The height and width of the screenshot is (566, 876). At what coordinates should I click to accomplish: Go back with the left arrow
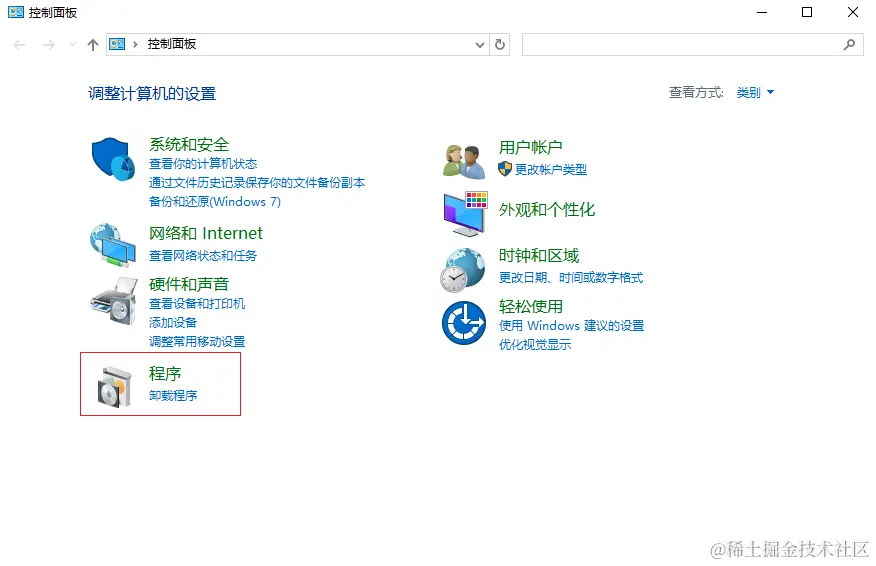19,45
